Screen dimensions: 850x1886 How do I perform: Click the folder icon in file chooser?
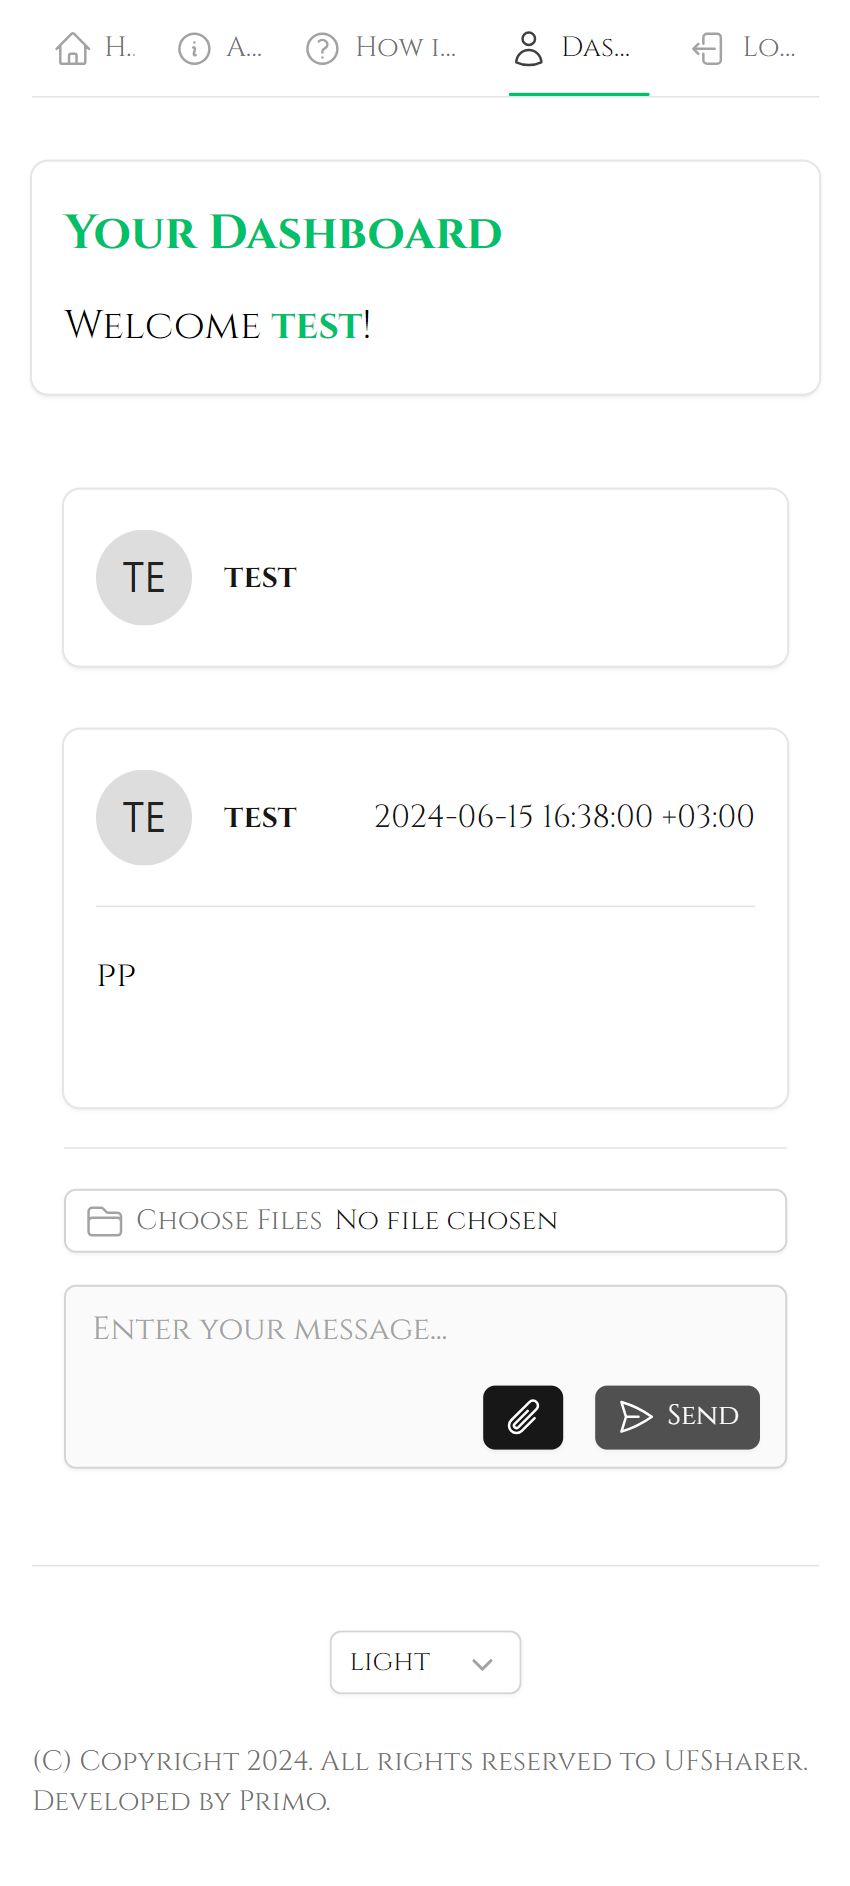pos(104,1221)
